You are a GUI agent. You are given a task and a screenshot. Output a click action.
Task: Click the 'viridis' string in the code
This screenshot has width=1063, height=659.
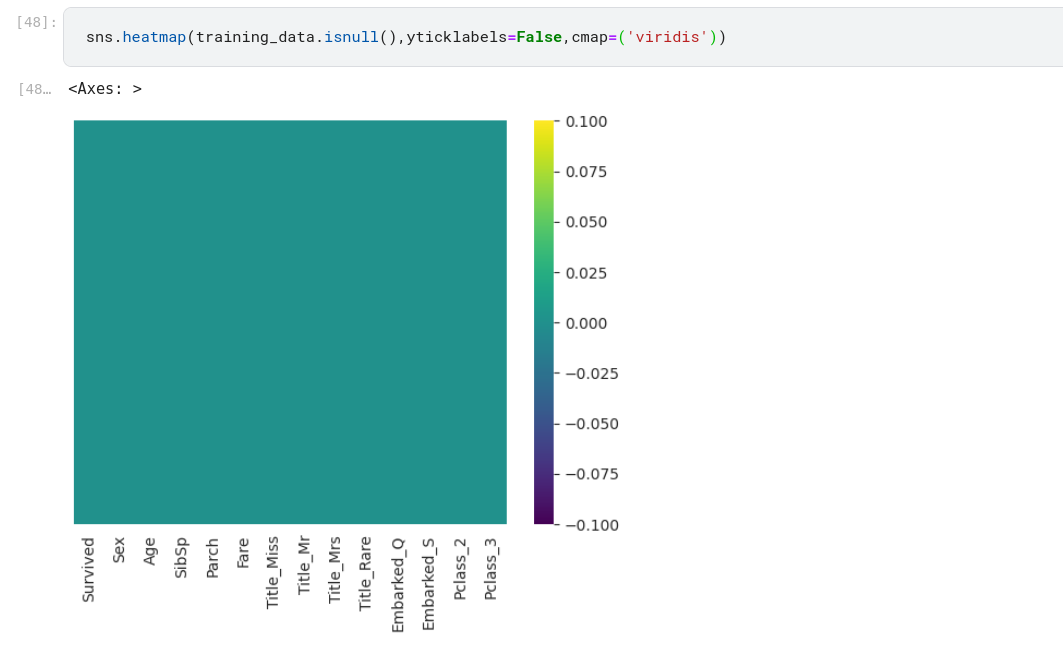(x=667, y=37)
